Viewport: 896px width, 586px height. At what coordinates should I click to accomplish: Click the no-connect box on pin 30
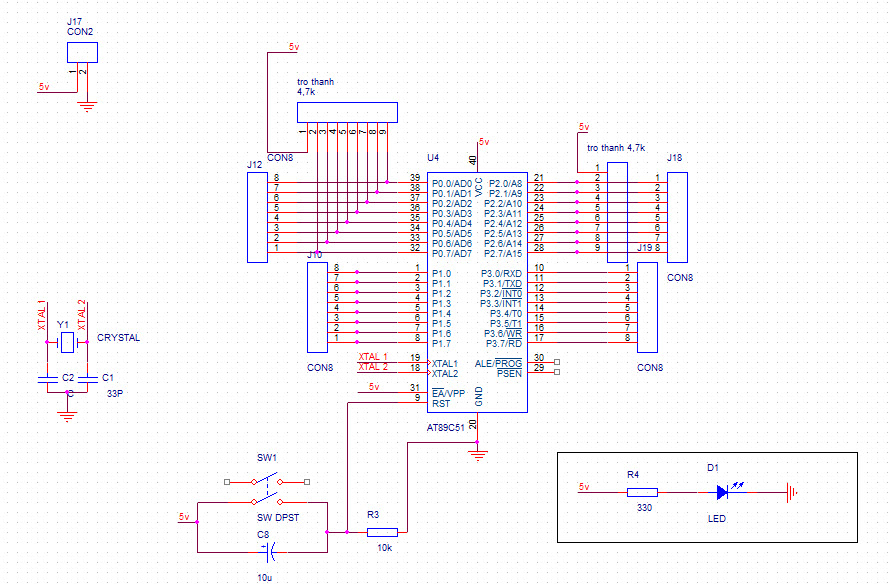click(557, 362)
